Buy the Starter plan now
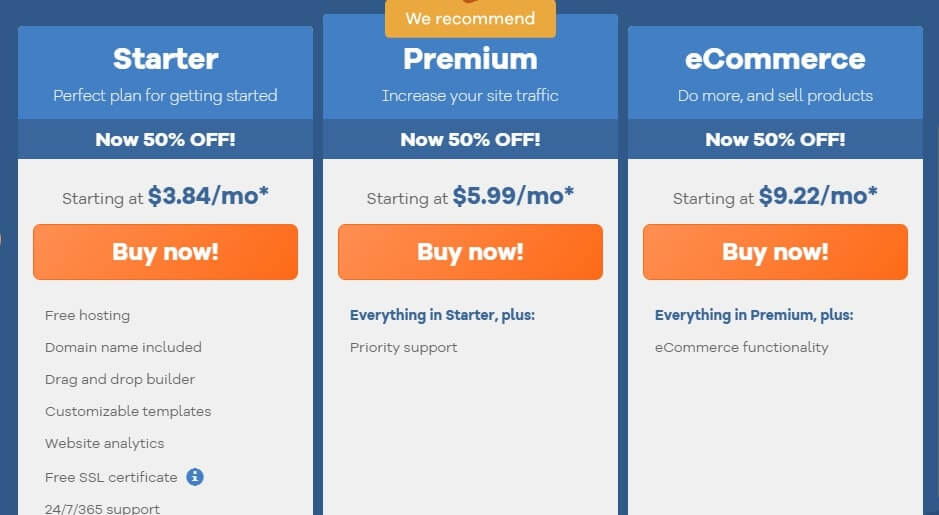Screen dimensions: 939x515 click(x=165, y=252)
